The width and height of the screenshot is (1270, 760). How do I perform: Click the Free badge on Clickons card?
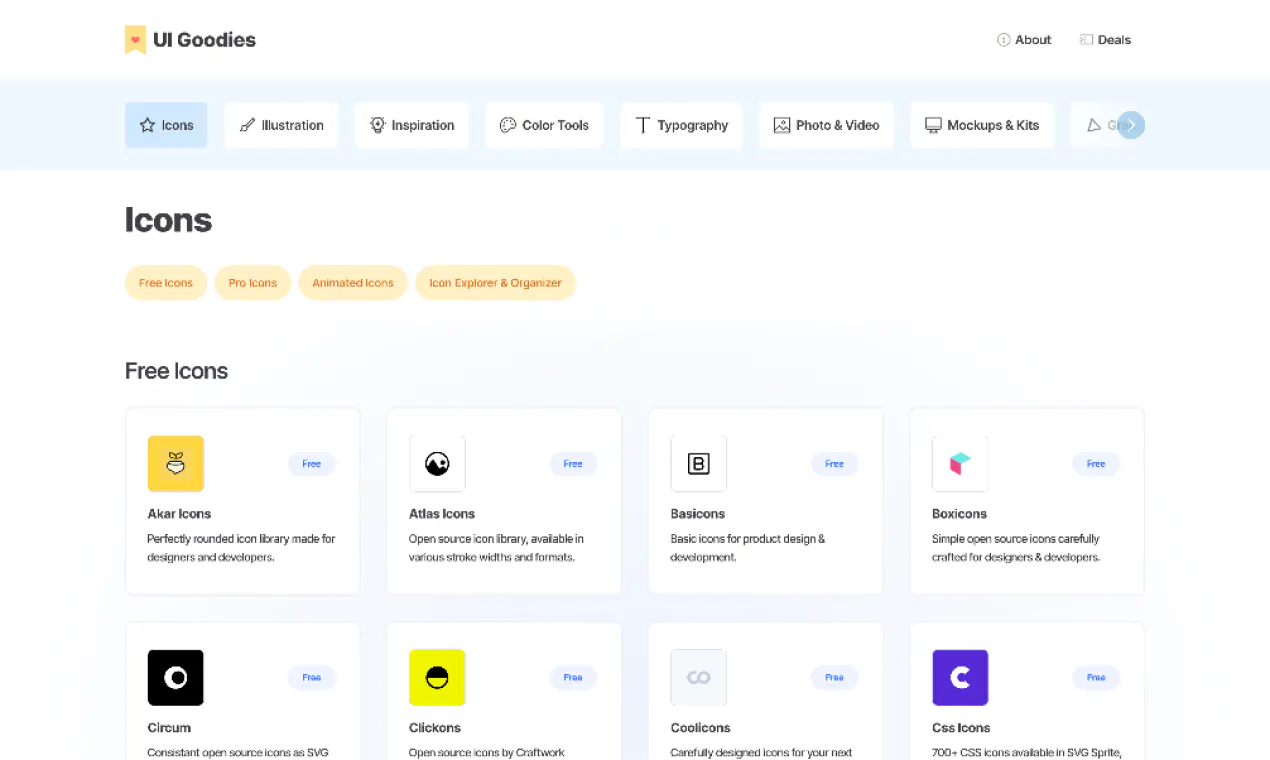tap(573, 678)
